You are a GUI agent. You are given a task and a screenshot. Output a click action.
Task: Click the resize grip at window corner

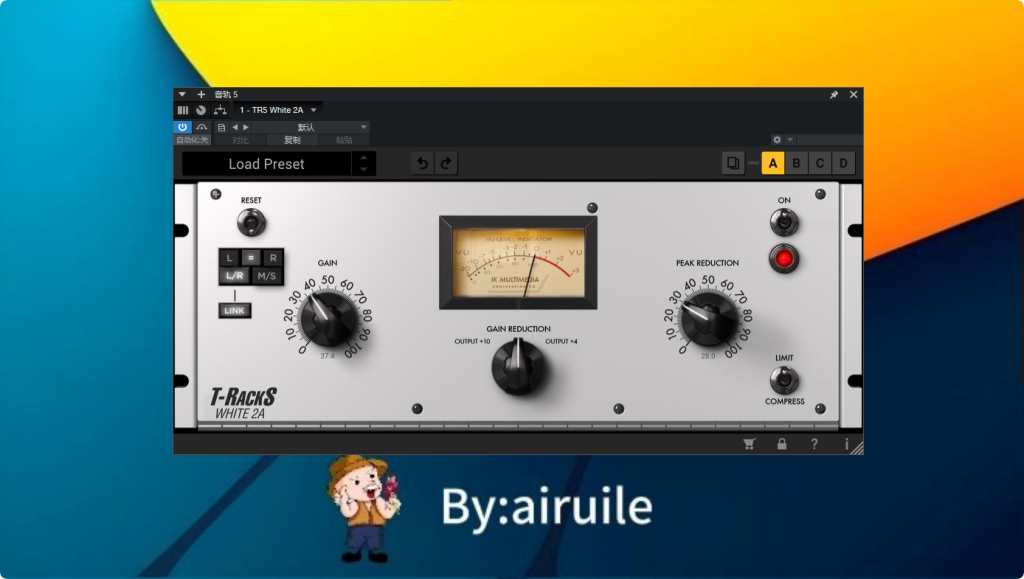(x=857, y=448)
